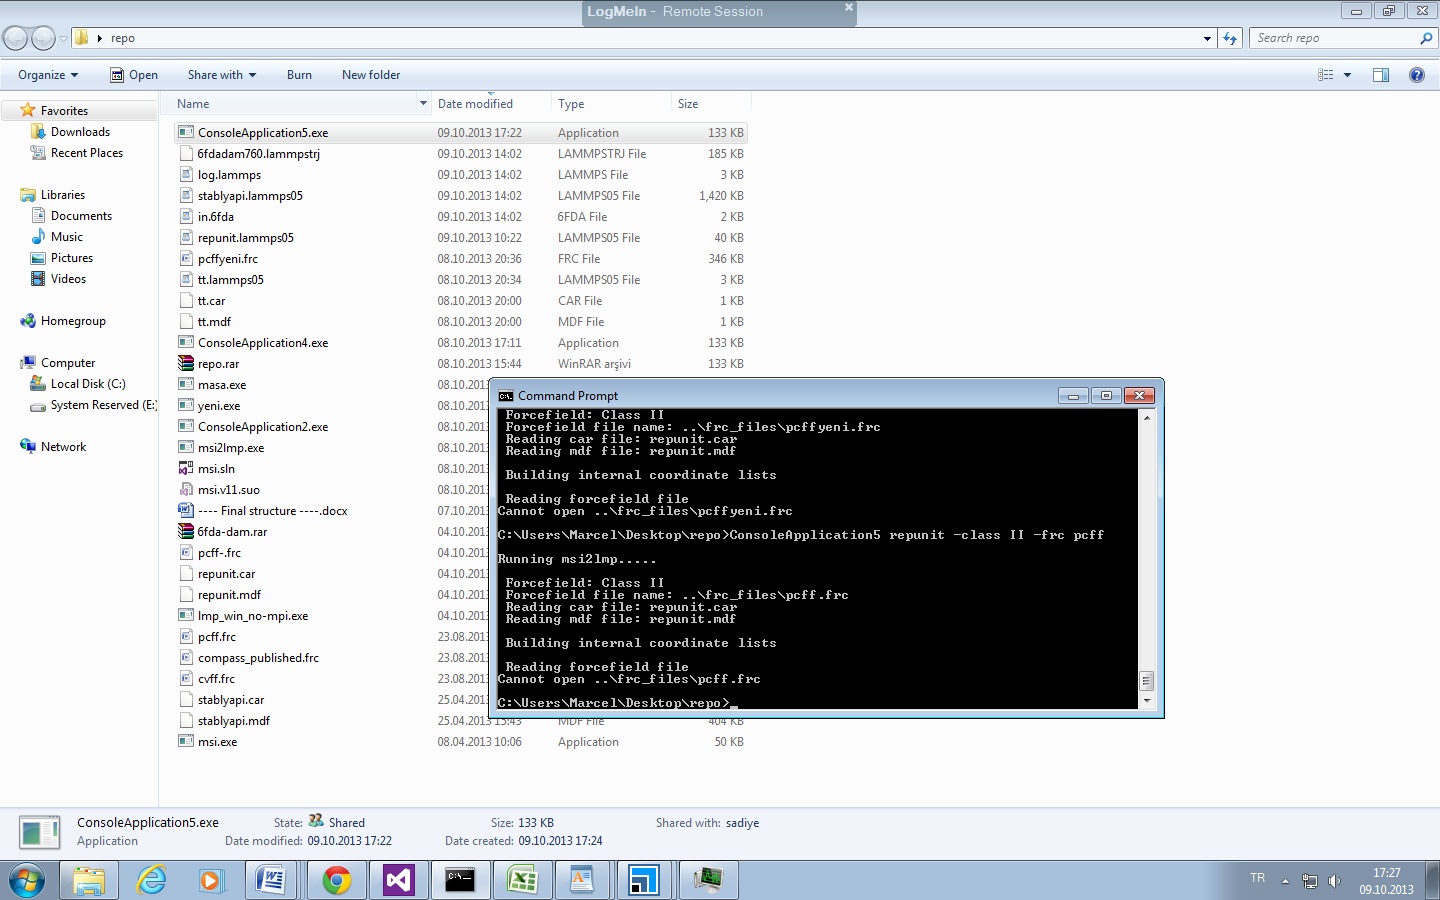Select the msi.sln solution file icon

(186, 468)
